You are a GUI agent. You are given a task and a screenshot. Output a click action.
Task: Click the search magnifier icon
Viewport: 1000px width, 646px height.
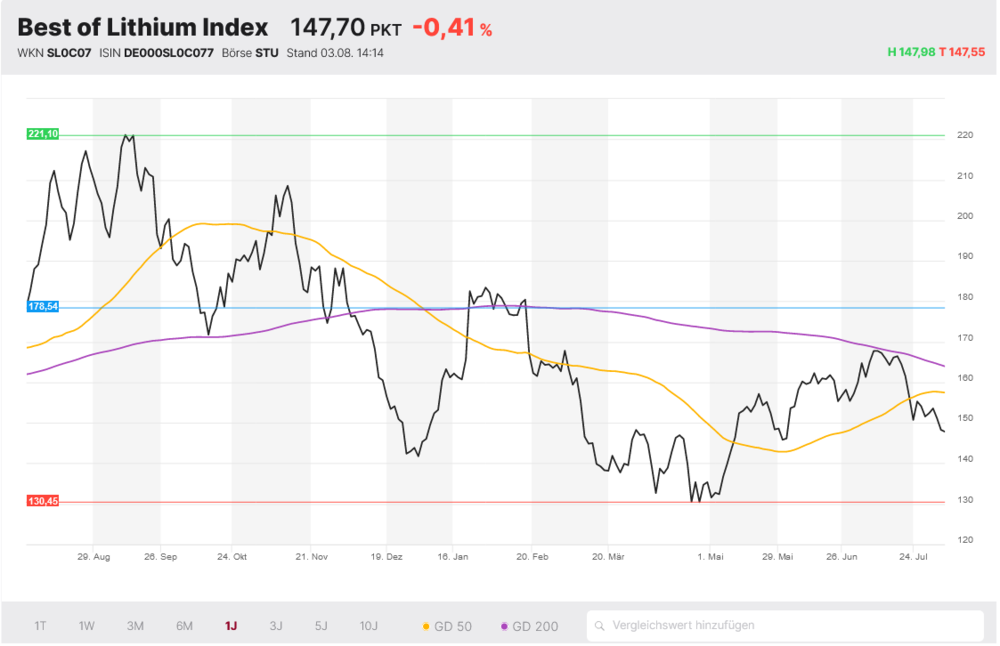[599, 626]
